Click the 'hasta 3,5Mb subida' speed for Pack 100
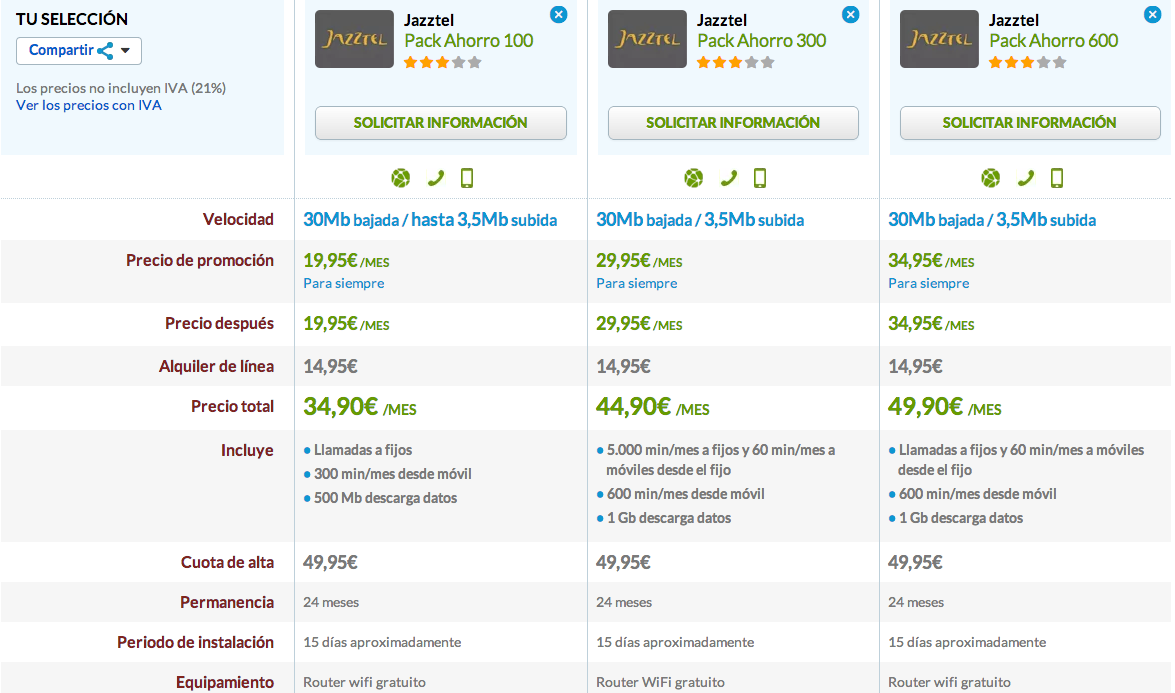The image size is (1175, 693). (484, 220)
